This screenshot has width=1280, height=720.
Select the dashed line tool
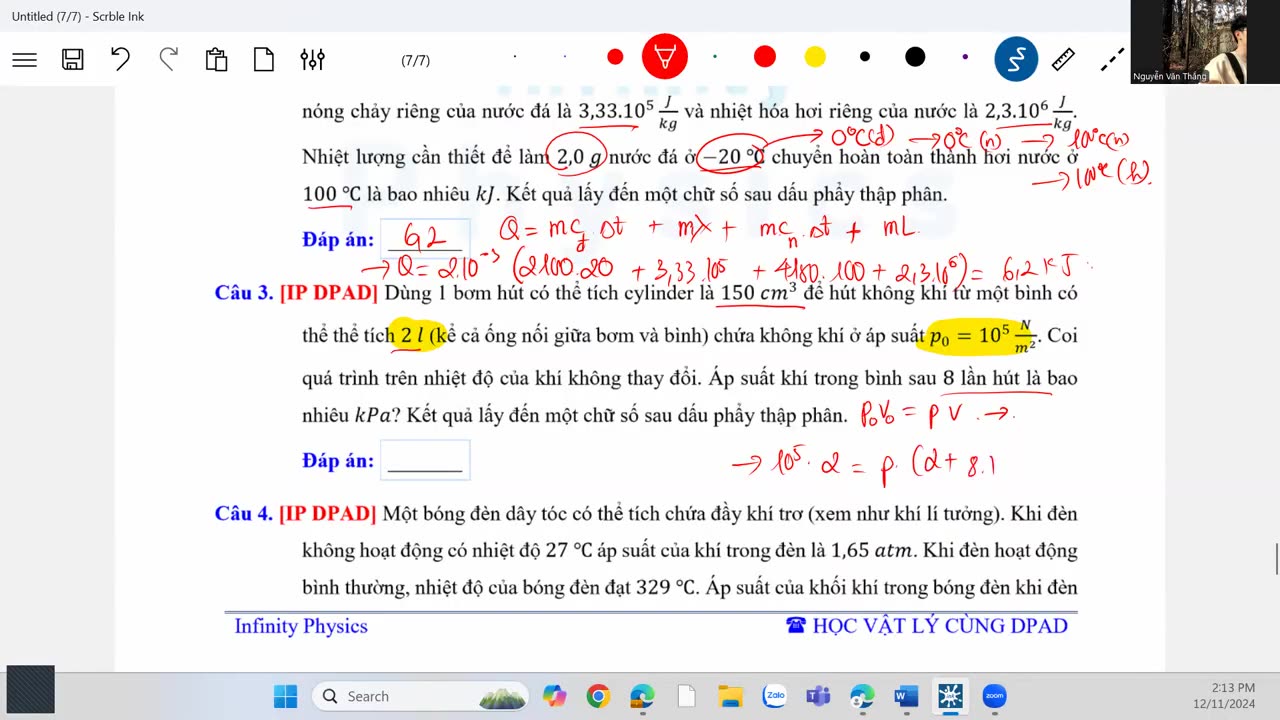click(1112, 60)
